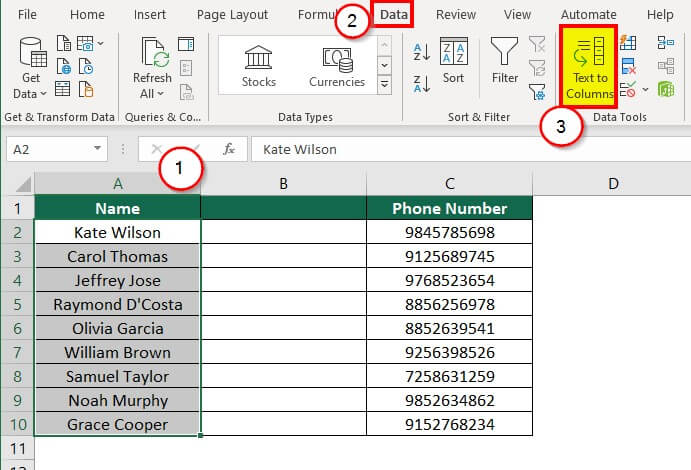Select the Stocks data type
The image size is (691, 470).
point(259,65)
